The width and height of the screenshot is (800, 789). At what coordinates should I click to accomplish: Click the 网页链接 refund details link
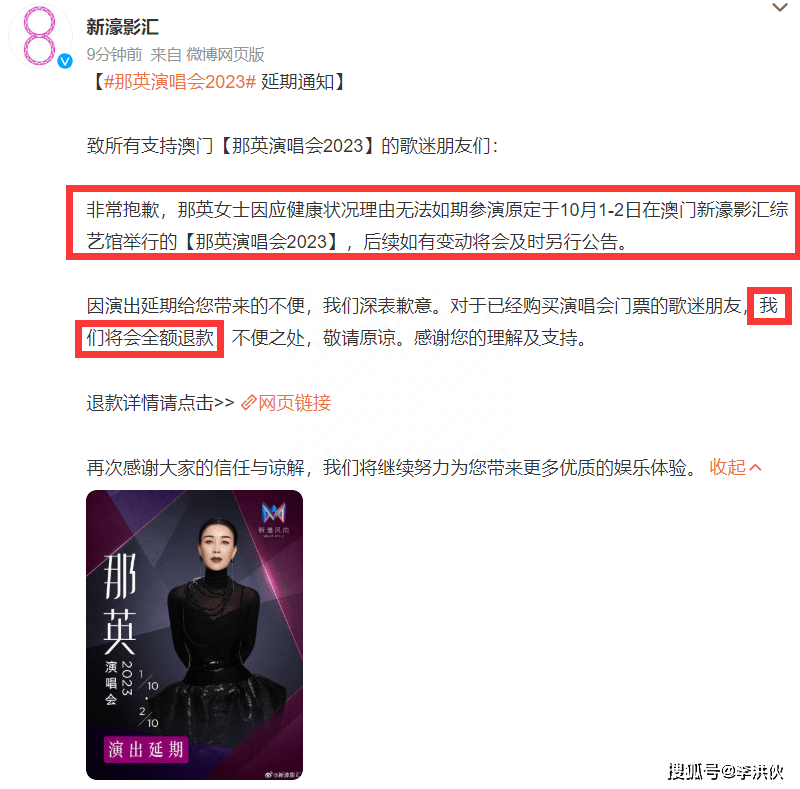[294, 403]
